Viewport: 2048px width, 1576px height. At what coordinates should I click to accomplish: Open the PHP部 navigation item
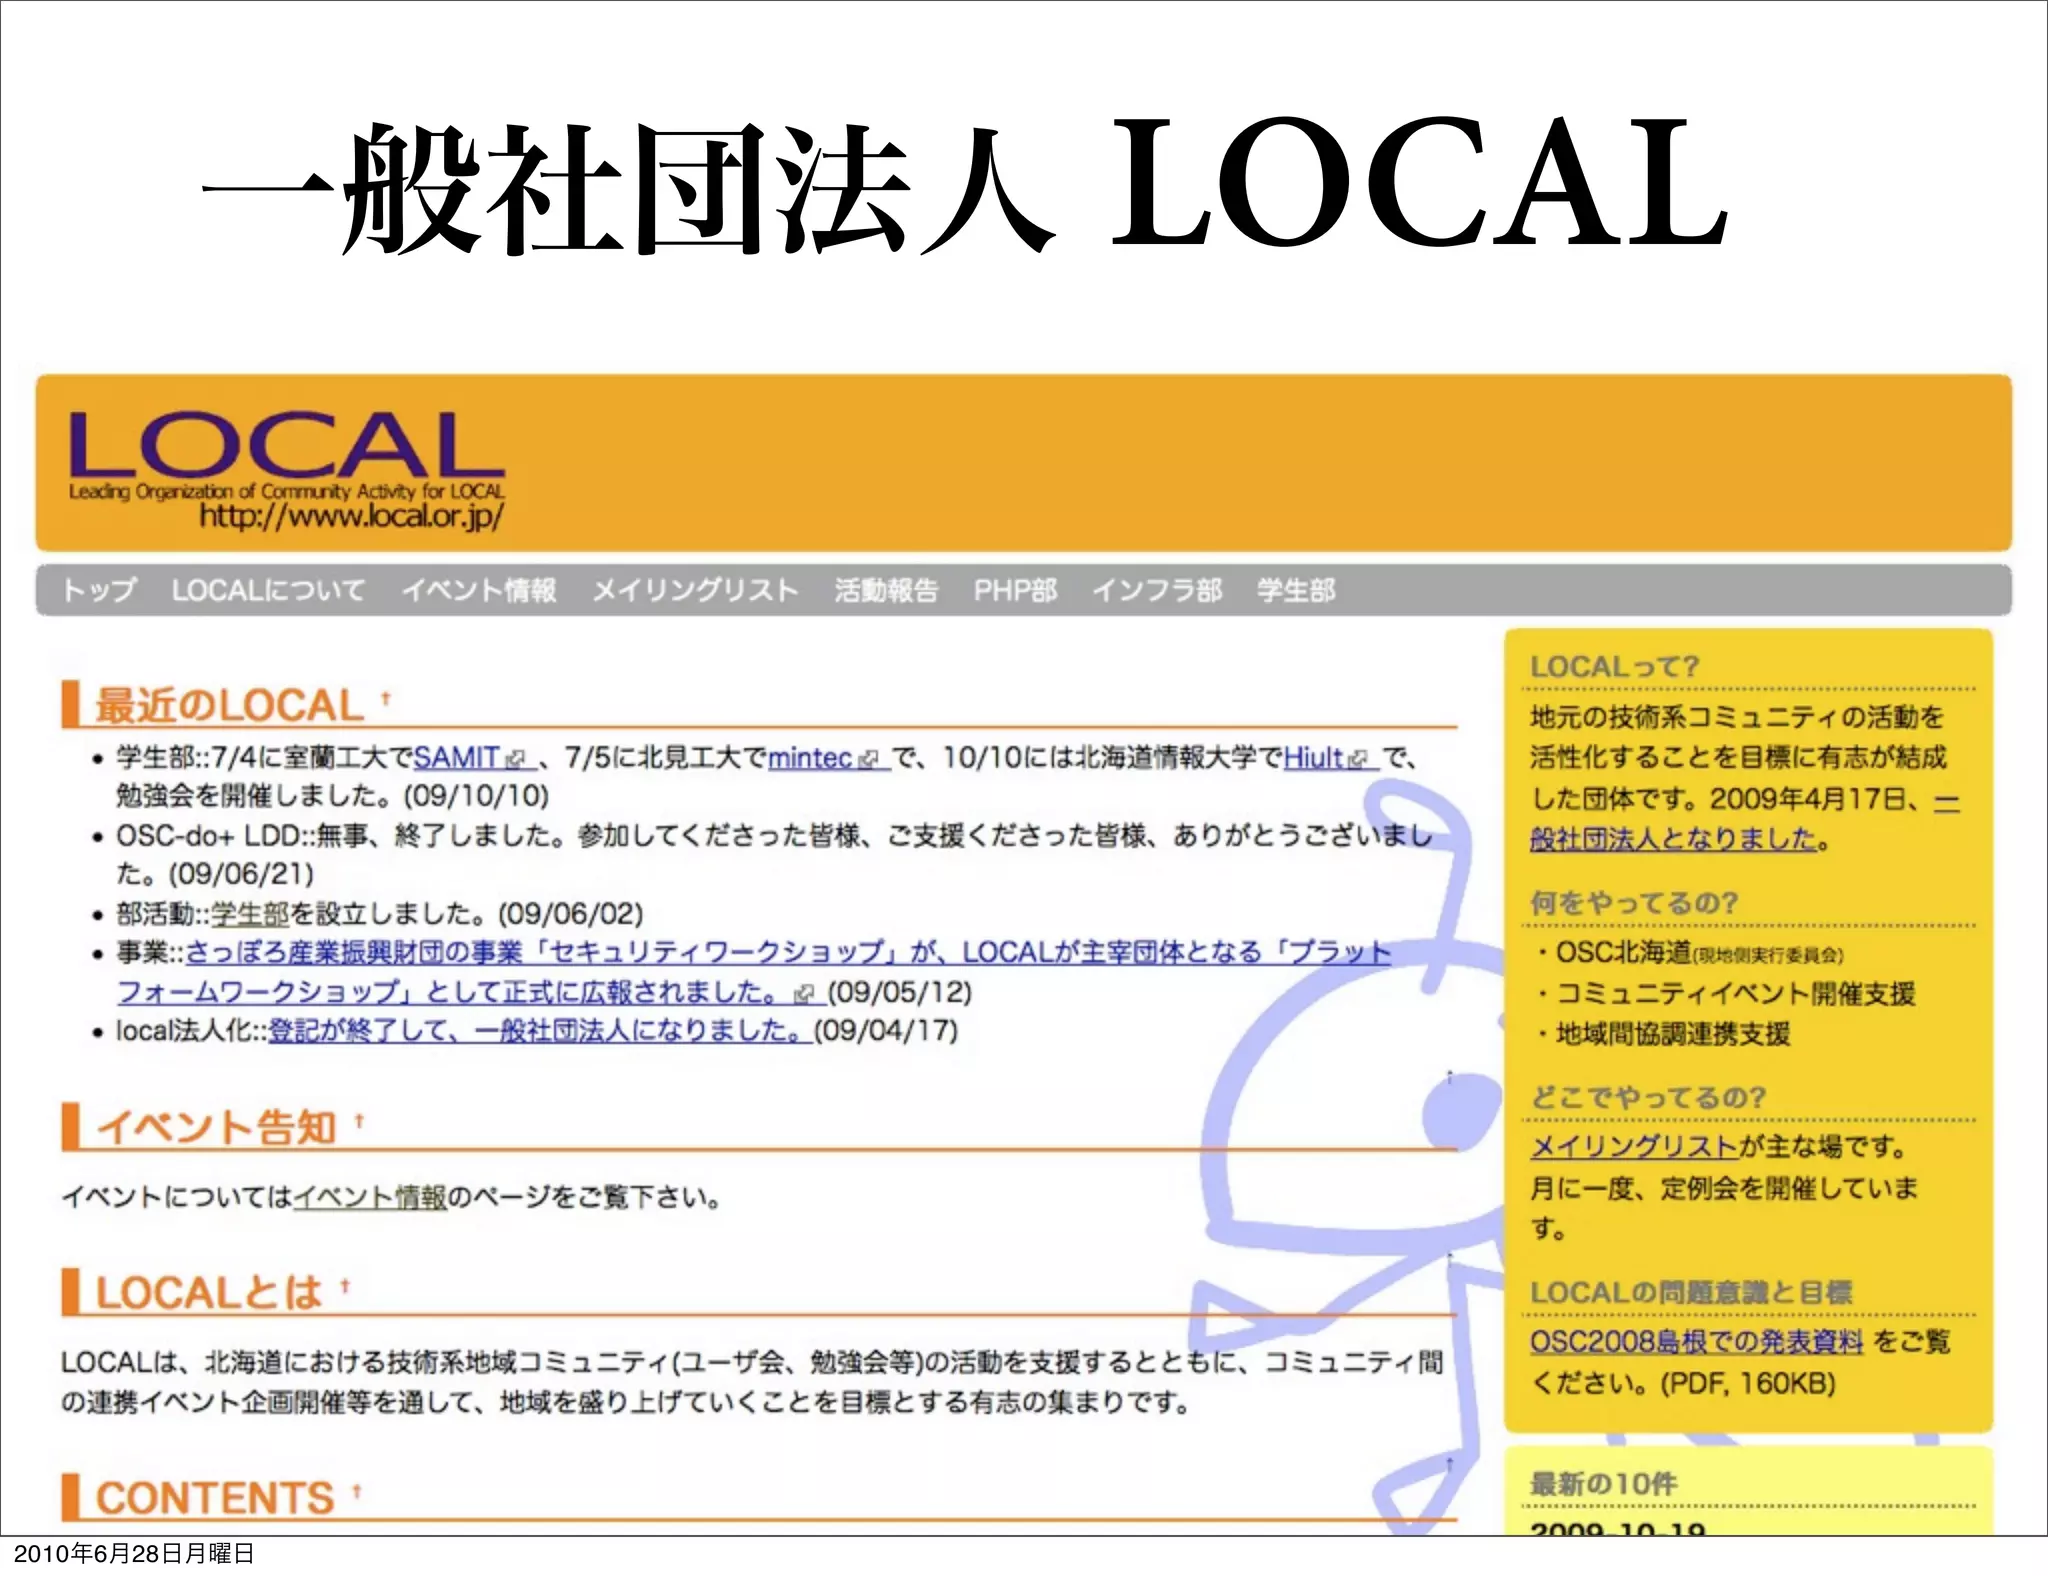tap(1015, 590)
